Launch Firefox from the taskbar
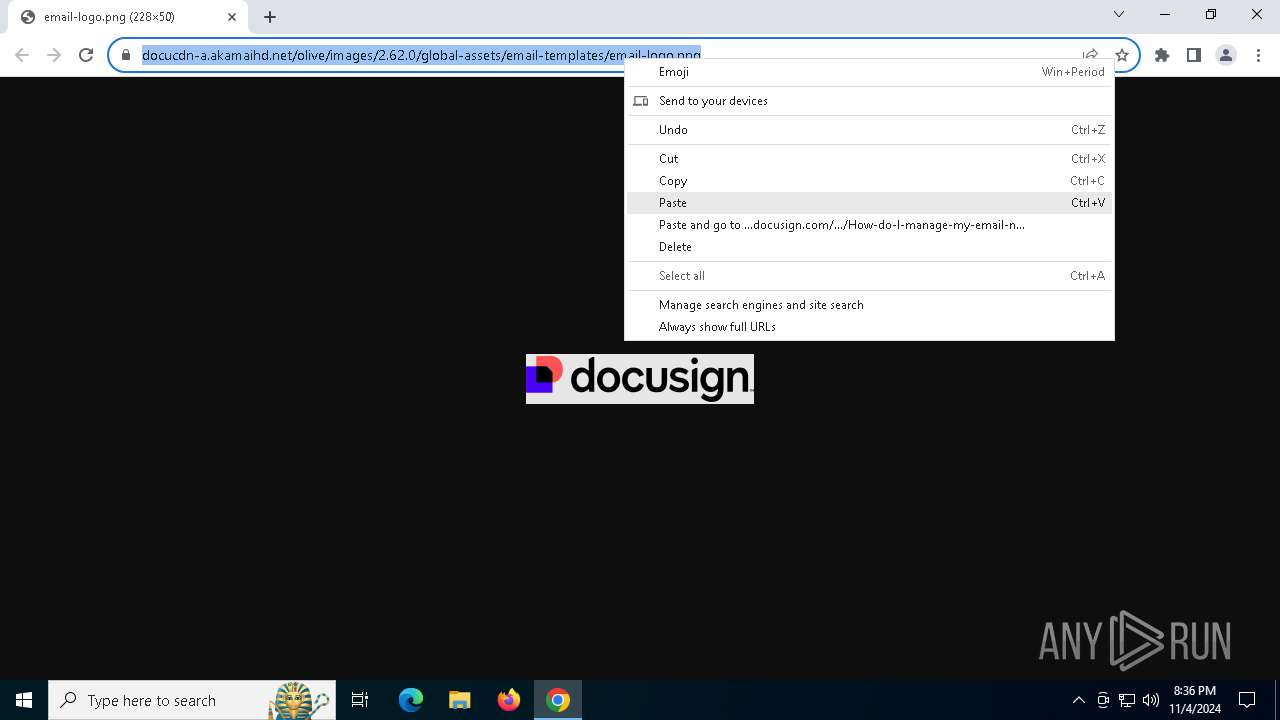 509,700
